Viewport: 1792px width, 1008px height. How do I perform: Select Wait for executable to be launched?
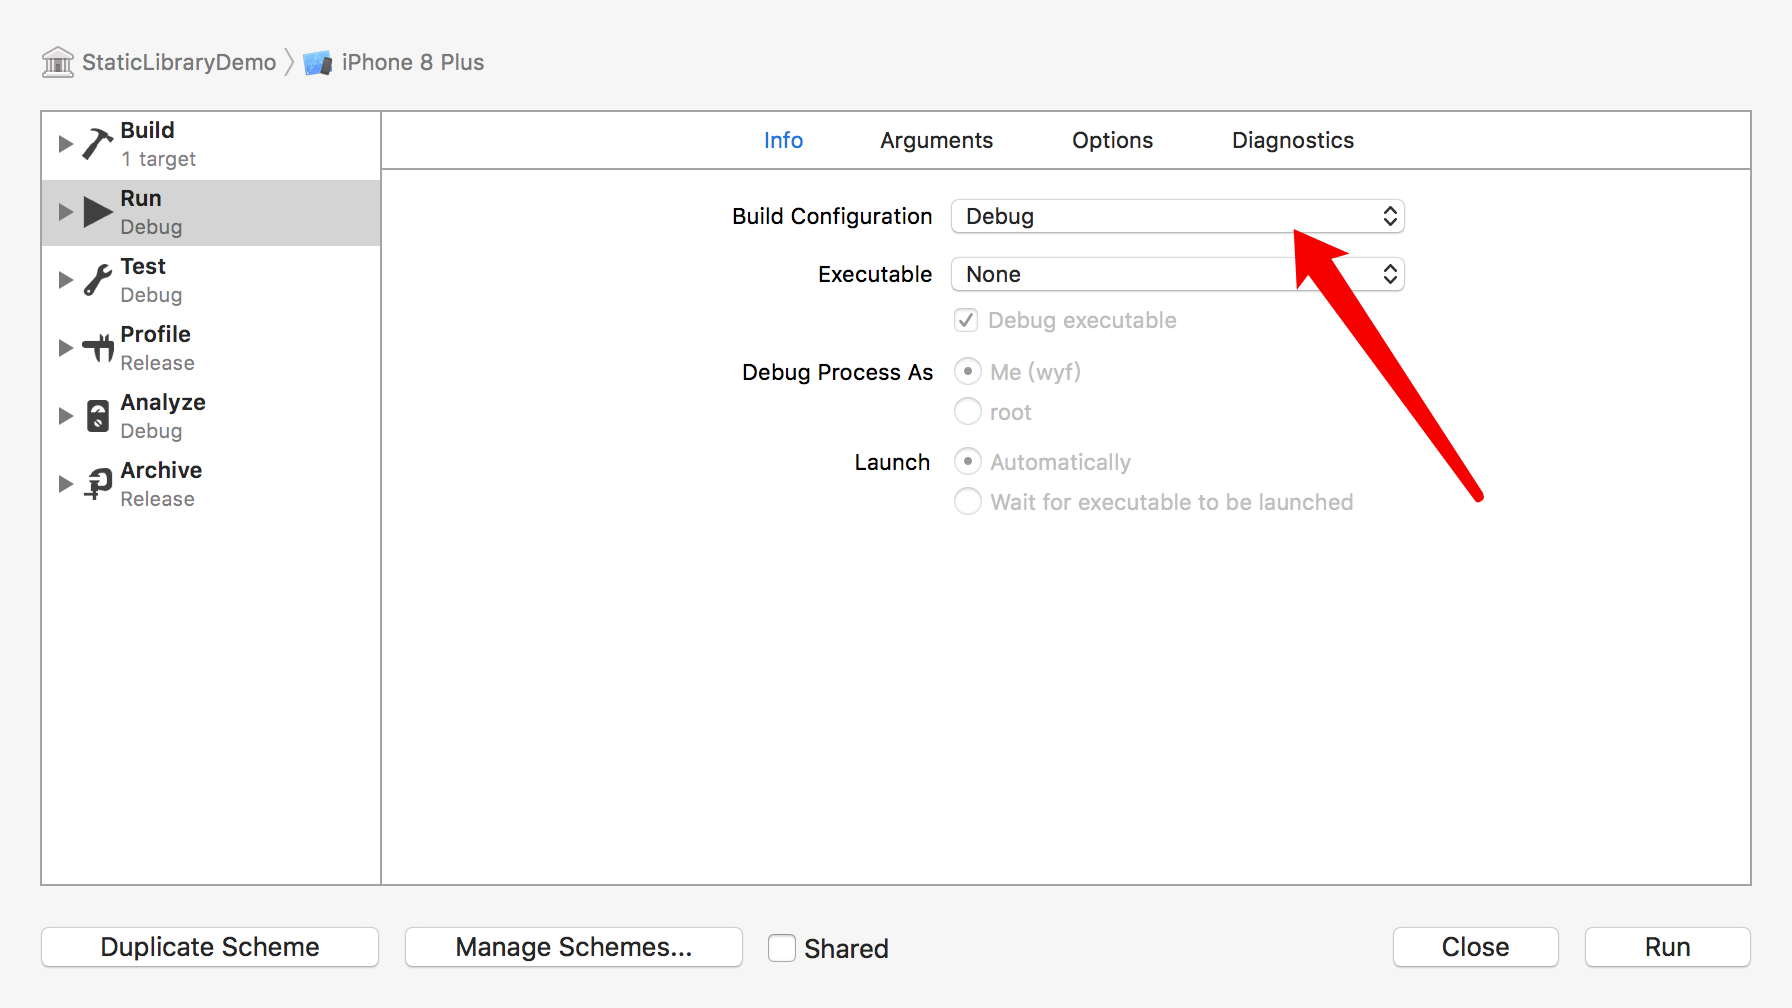(x=968, y=502)
